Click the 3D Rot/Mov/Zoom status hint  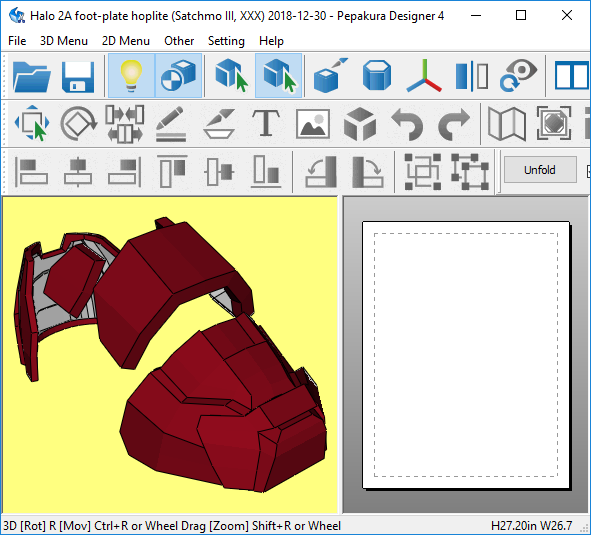(x=172, y=526)
